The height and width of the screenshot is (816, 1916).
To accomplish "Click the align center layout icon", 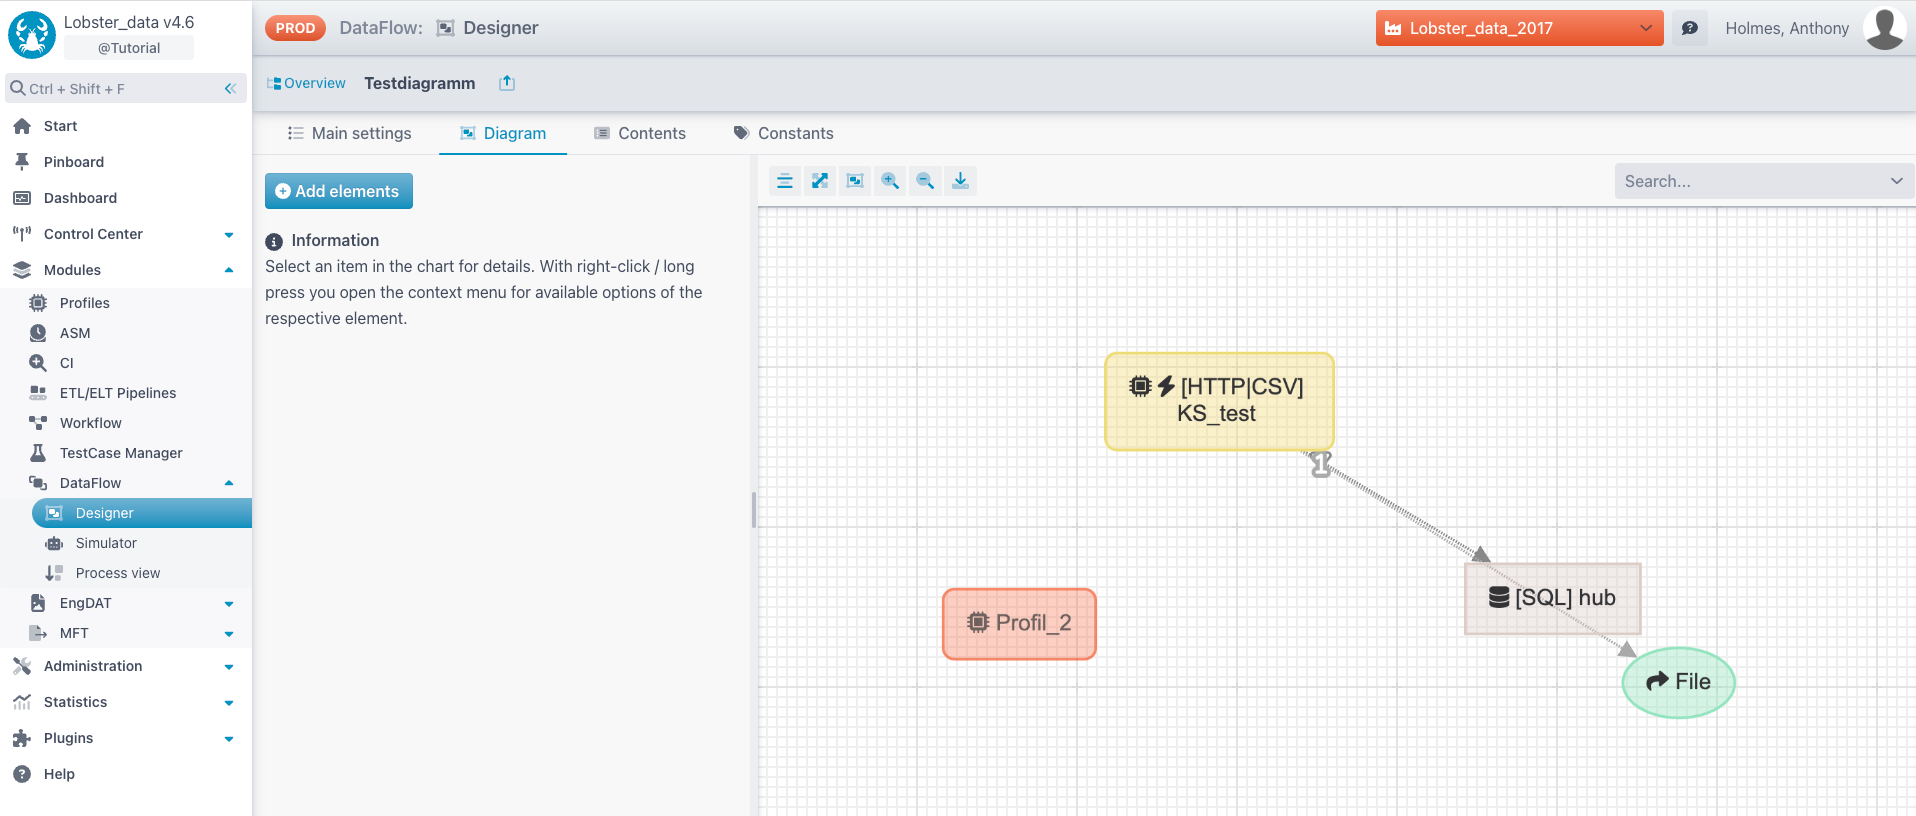I will [785, 181].
